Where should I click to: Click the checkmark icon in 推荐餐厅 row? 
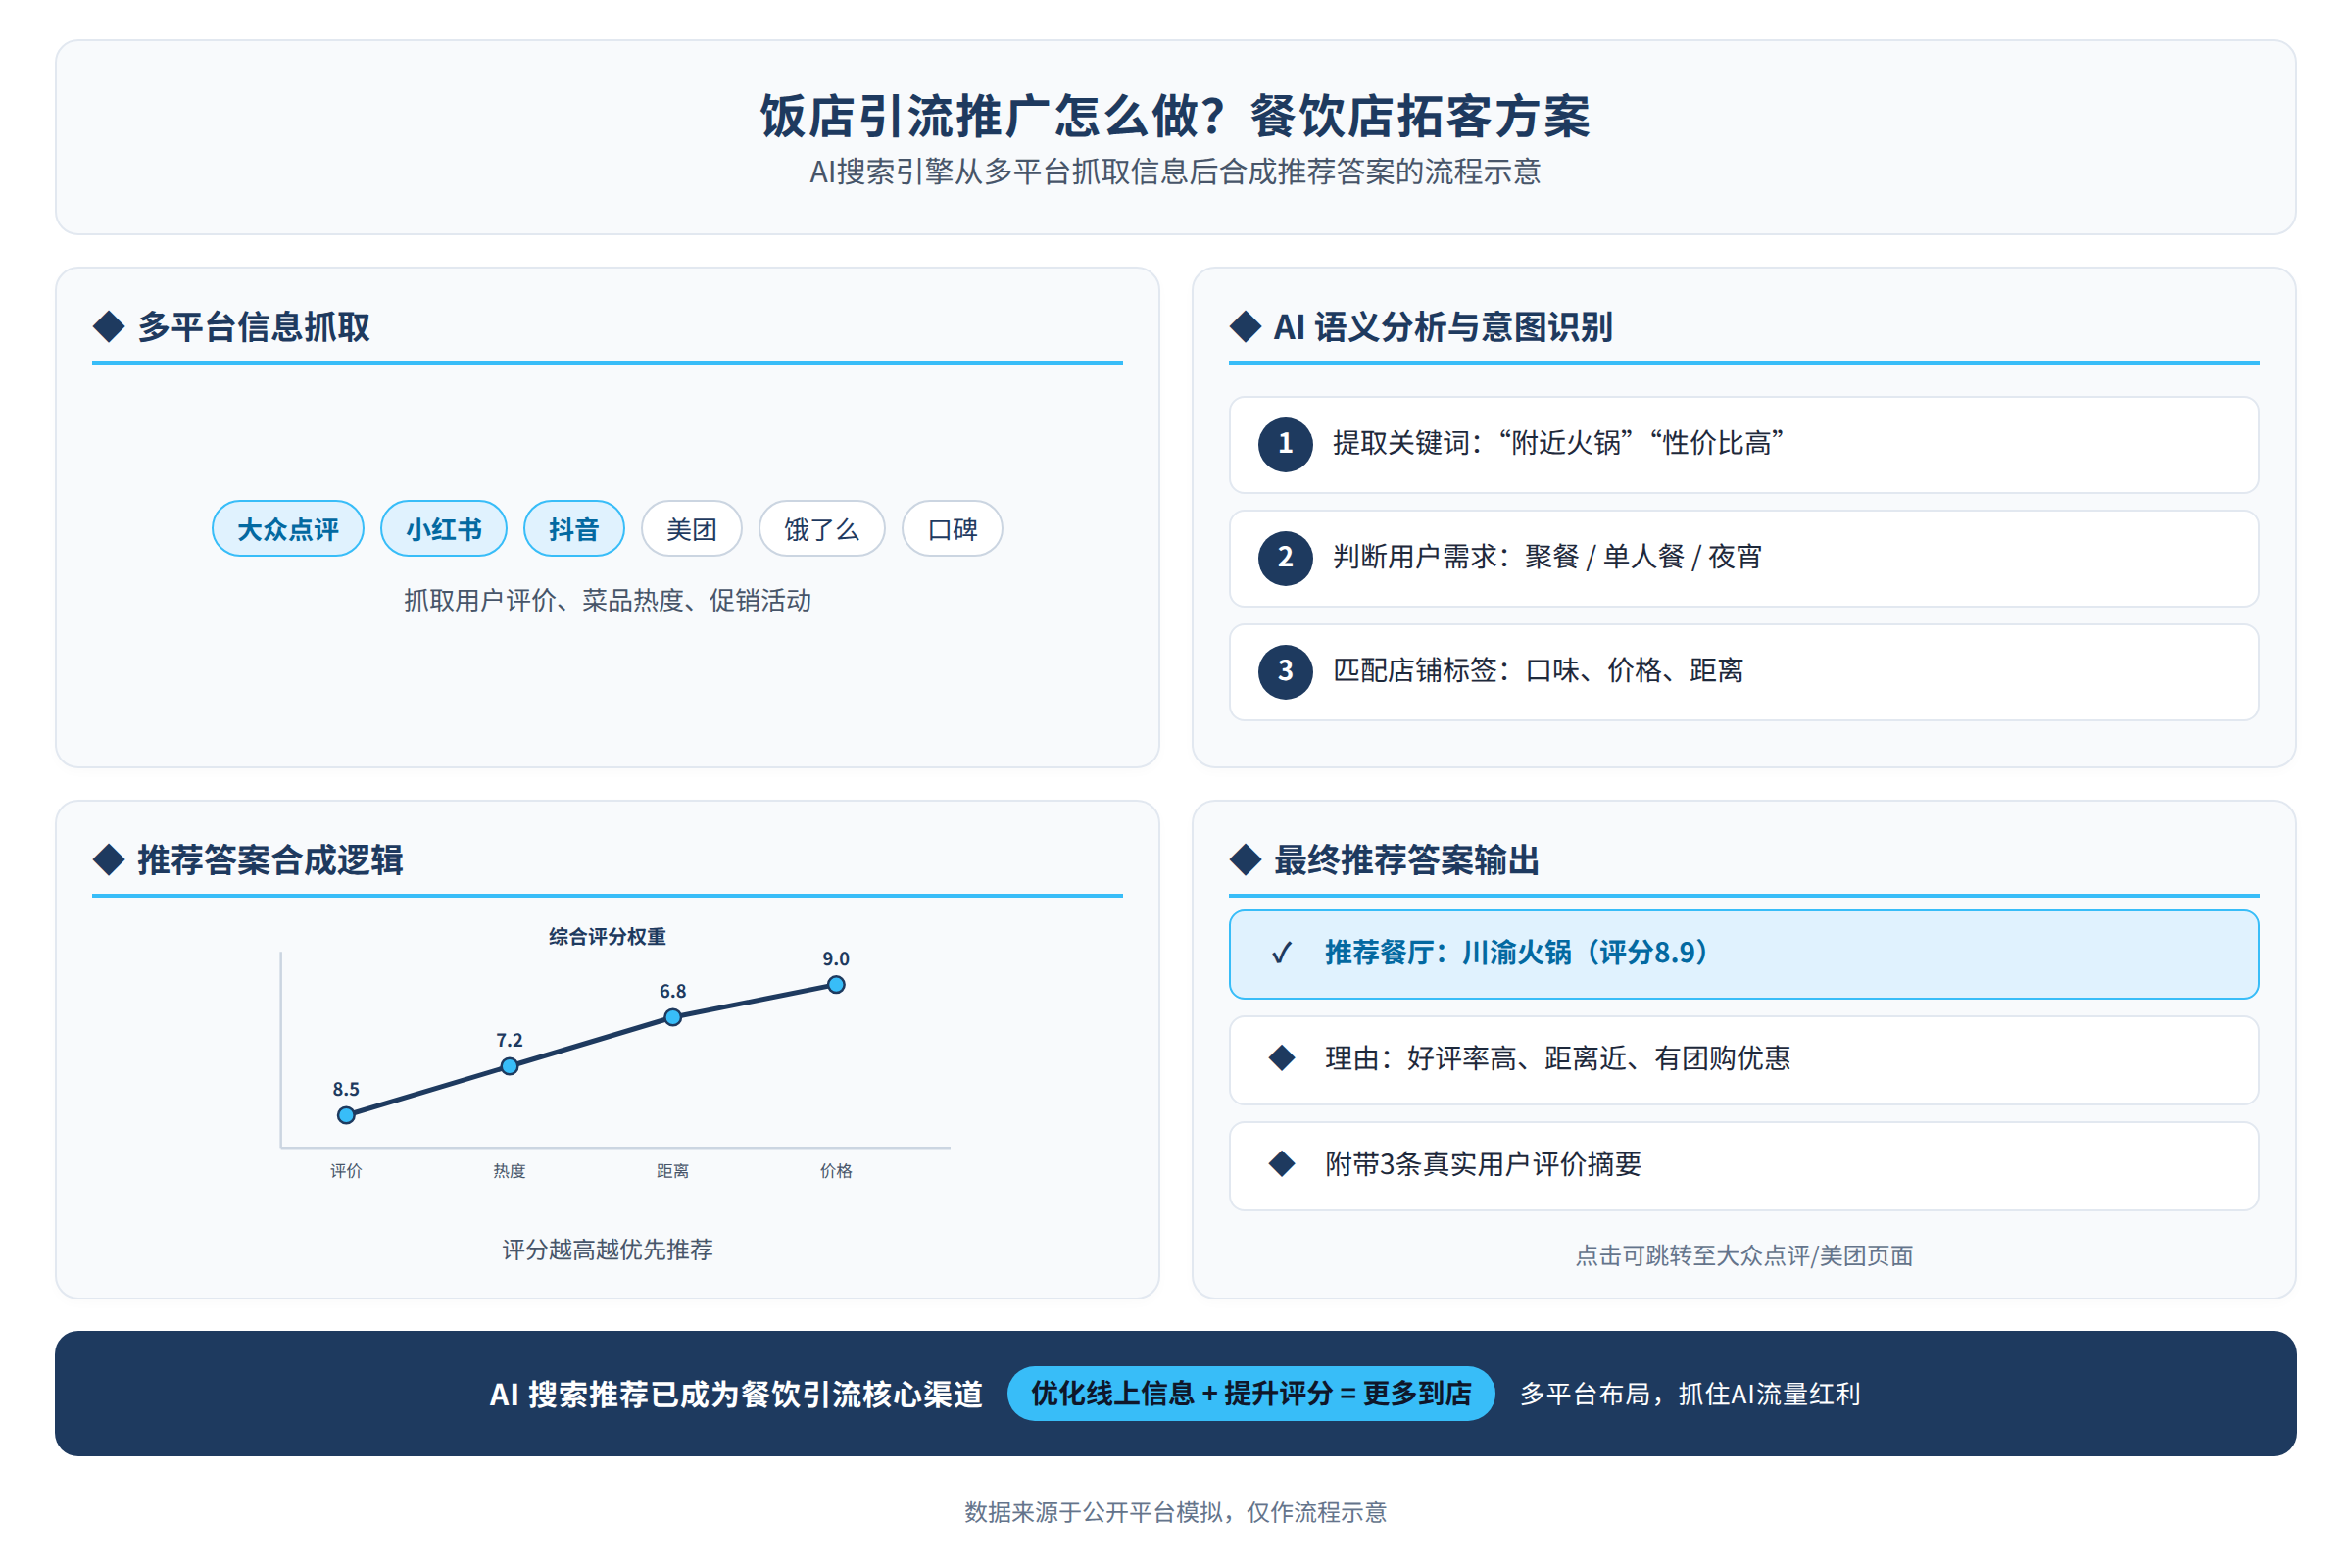point(1282,953)
